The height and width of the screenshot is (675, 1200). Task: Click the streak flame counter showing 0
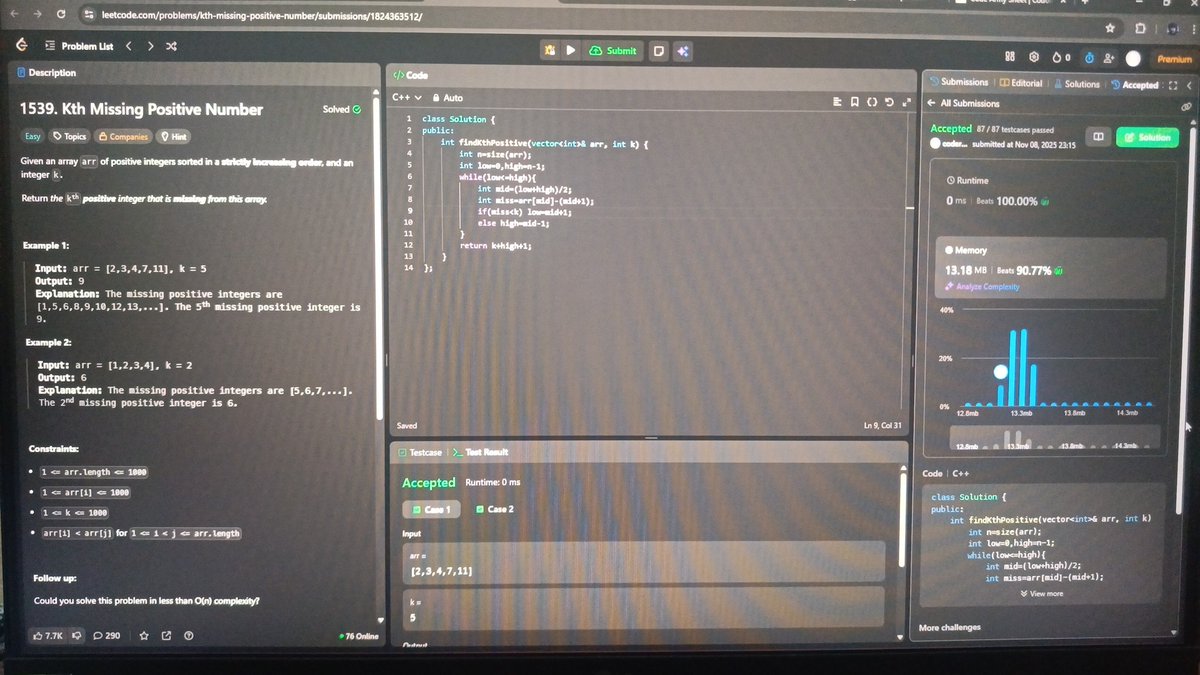click(x=1062, y=58)
